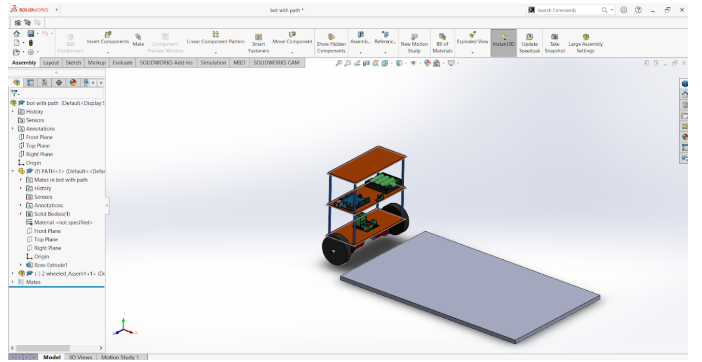Click Show Hidden Components
This screenshot has height=362, width=702.
point(331,43)
